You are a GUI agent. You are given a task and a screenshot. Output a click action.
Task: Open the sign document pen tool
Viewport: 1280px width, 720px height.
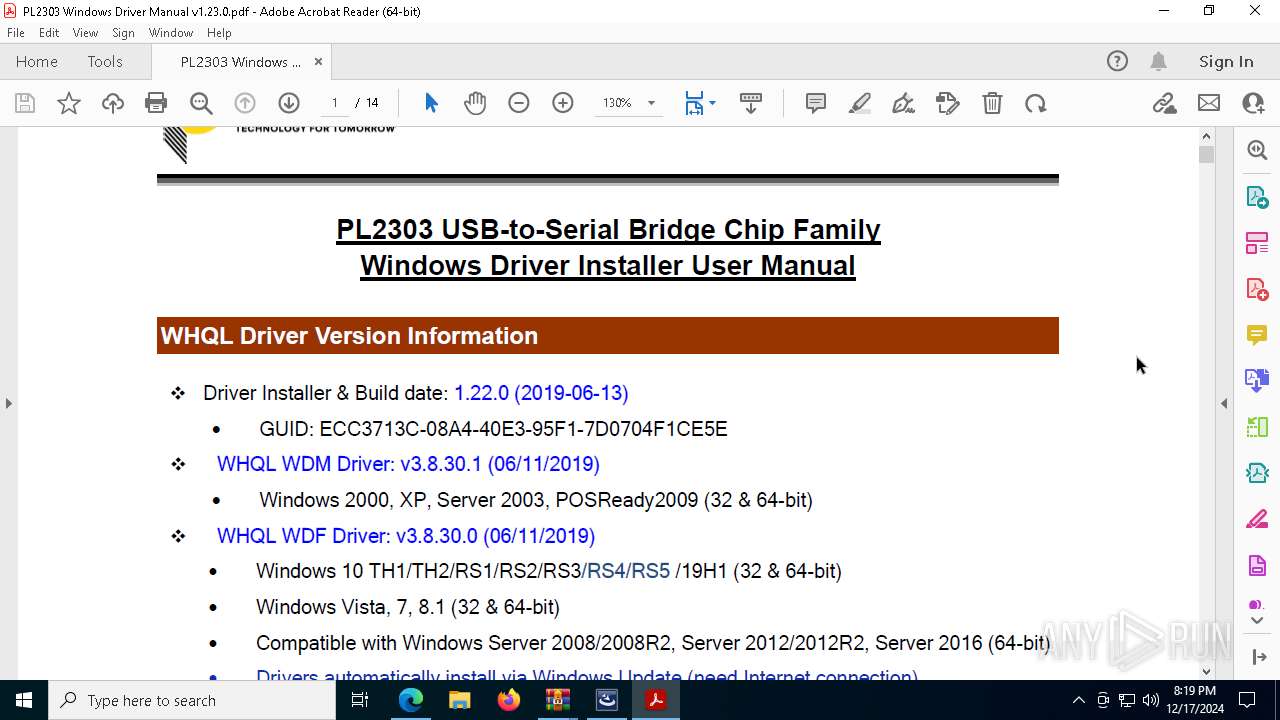[904, 103]
